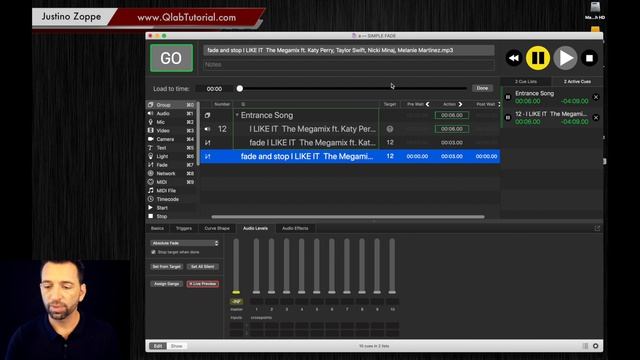Pop out the inspector with corner icon
The image size is (640, 360).
(597, 228)
